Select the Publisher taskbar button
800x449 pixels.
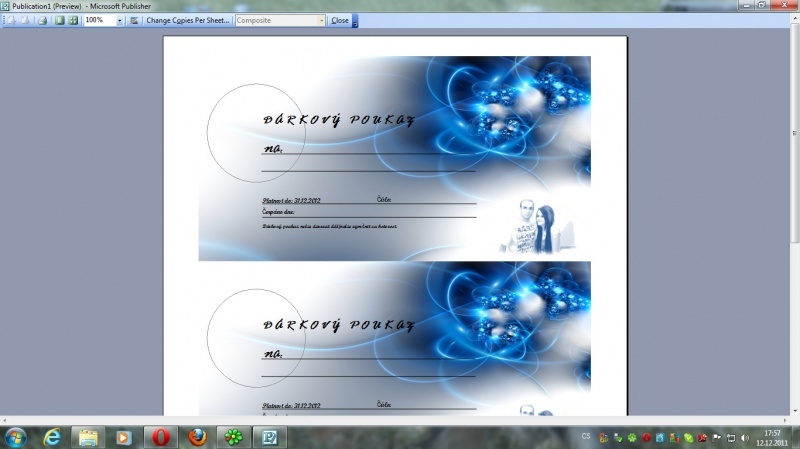268,437
